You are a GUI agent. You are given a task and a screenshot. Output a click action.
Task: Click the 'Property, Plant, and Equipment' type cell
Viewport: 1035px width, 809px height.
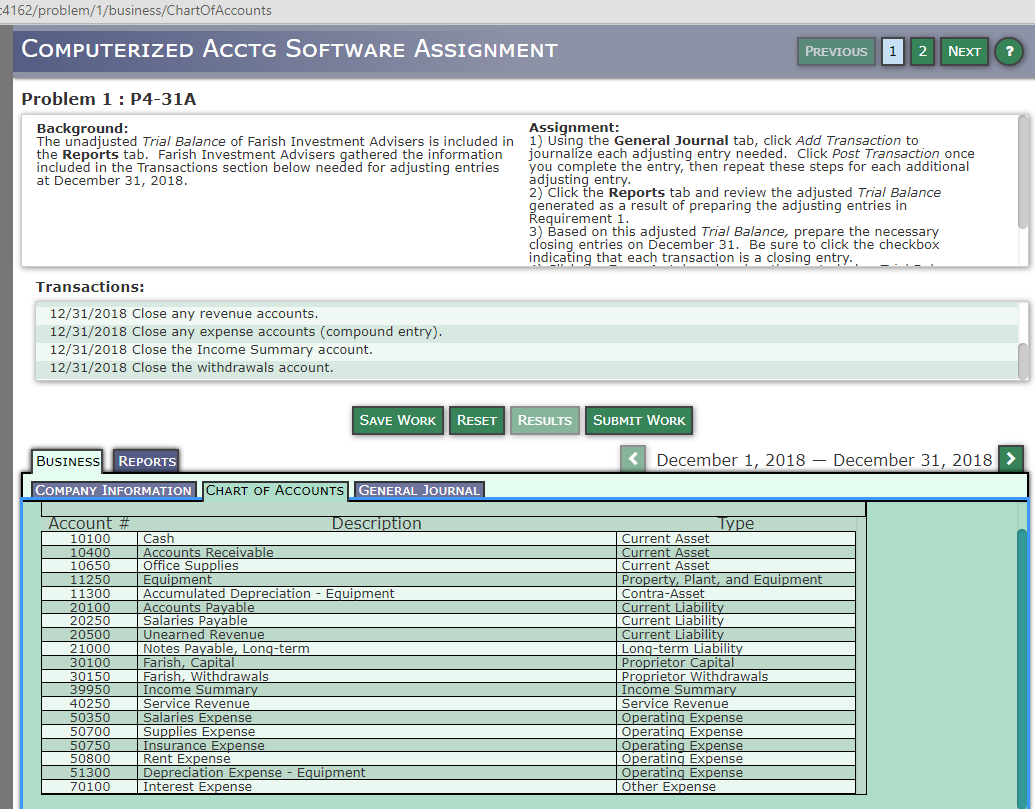(736, 579)
